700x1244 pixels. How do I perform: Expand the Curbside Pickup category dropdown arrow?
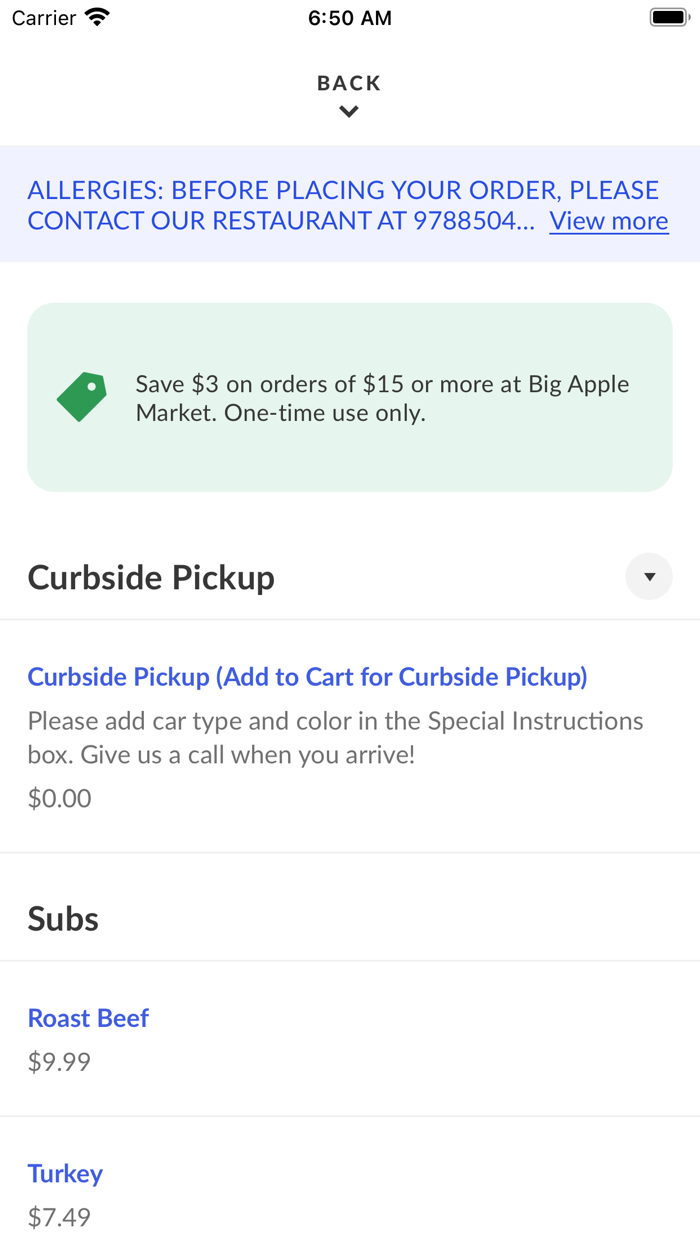coord(649,577)
